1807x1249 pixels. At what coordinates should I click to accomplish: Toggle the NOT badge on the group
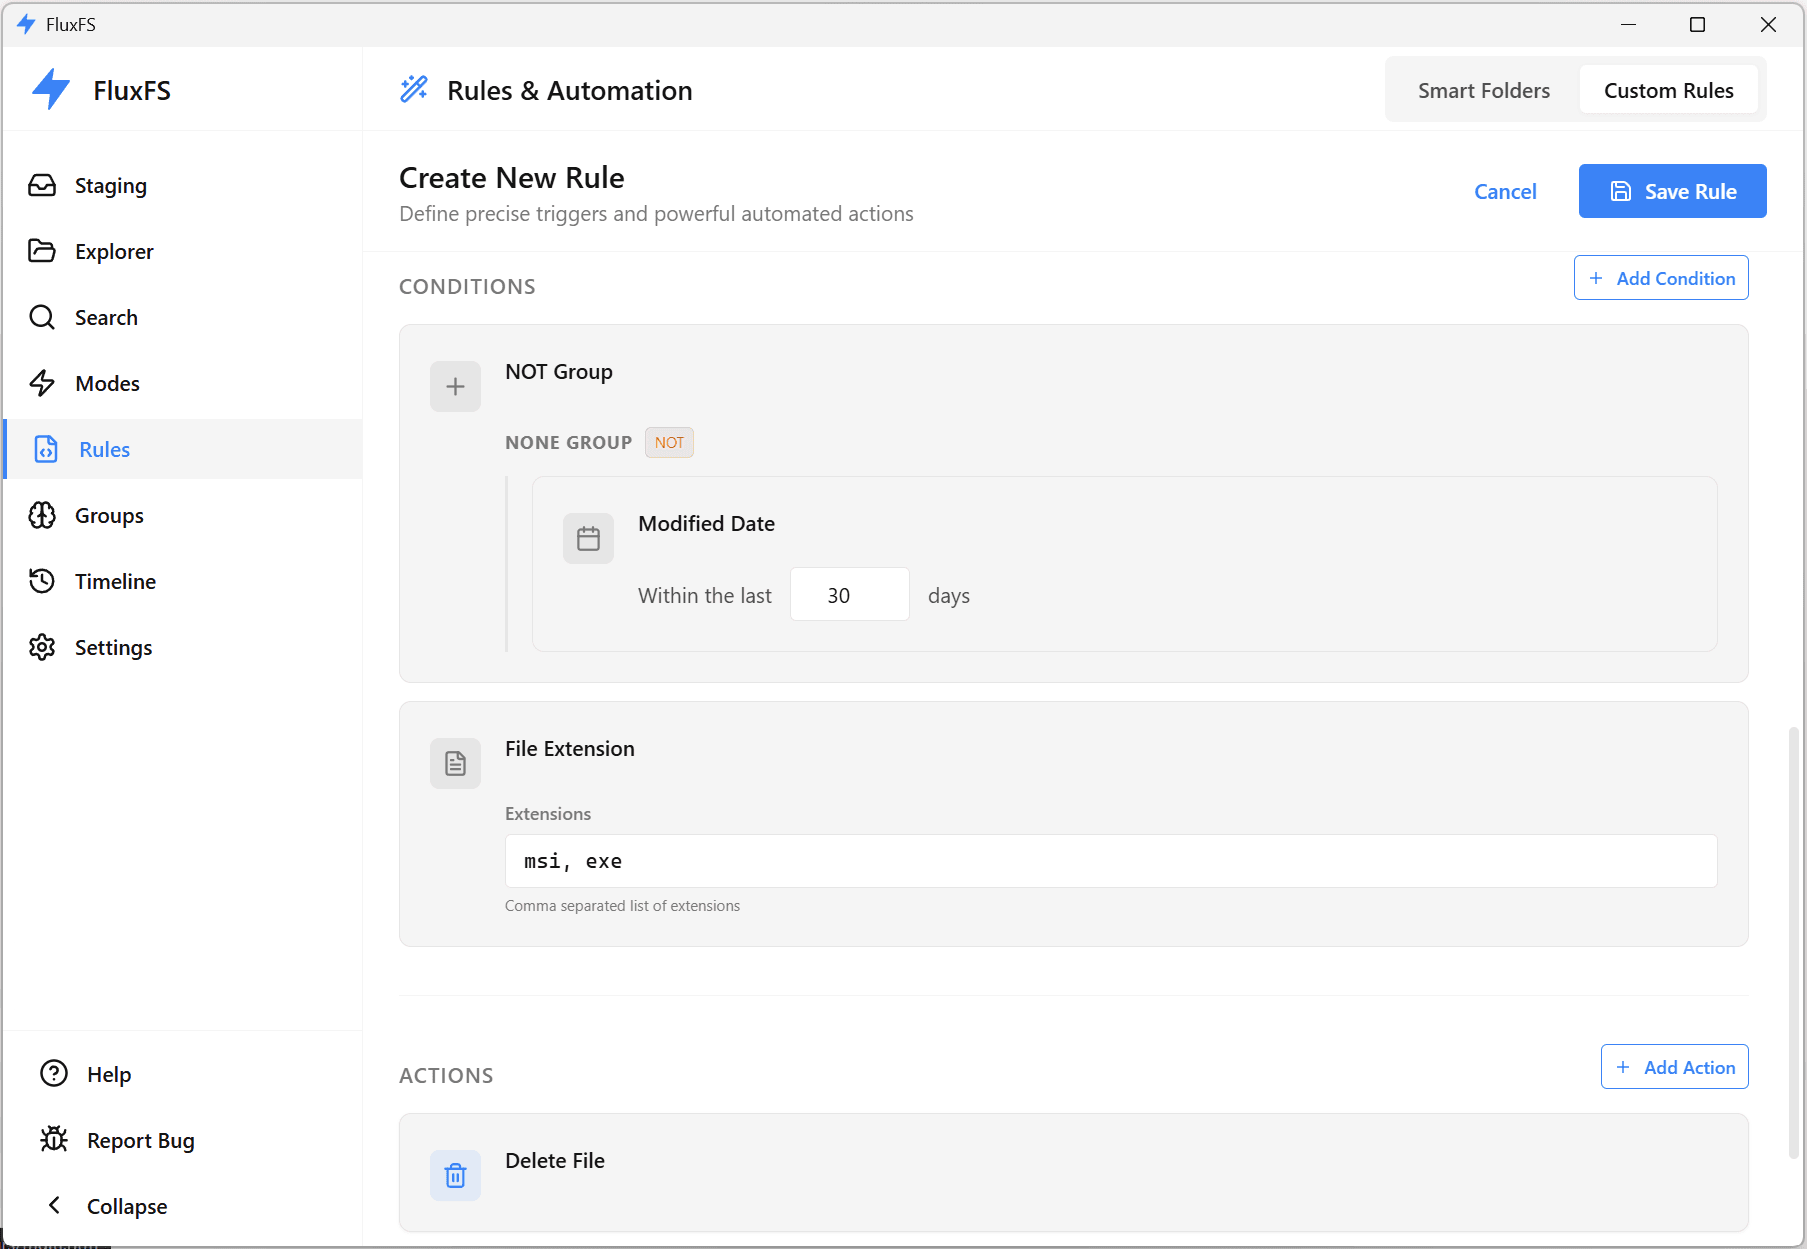(x=669, y=443)
